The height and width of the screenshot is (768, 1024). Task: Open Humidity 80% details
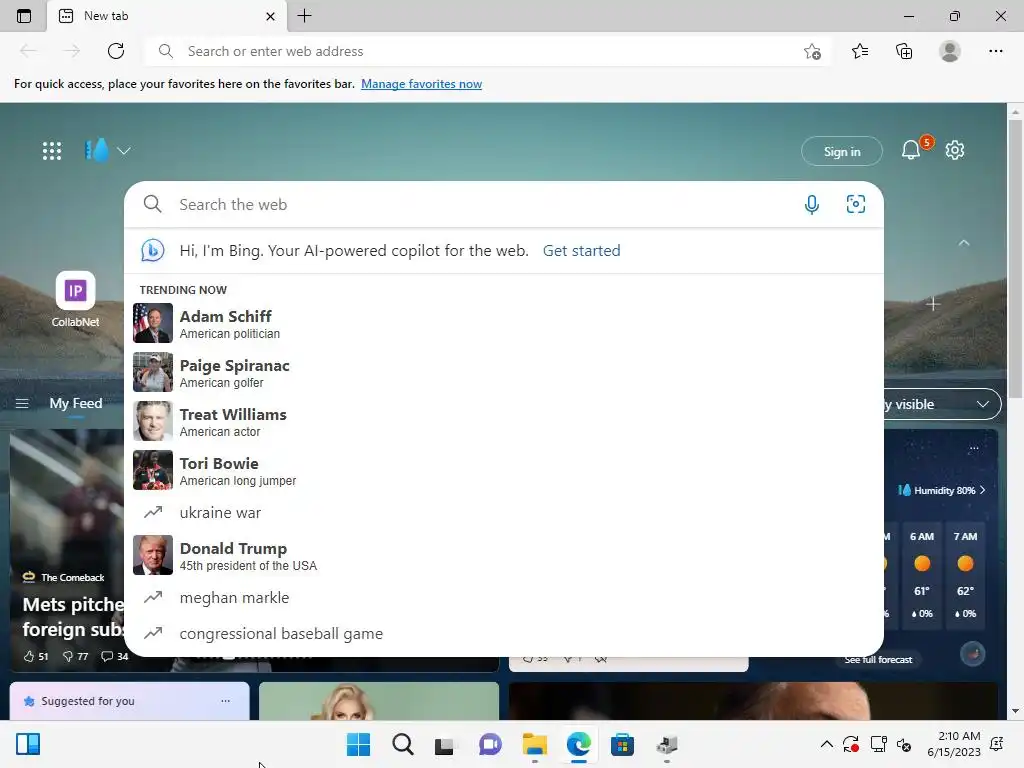tap(941, 490)
